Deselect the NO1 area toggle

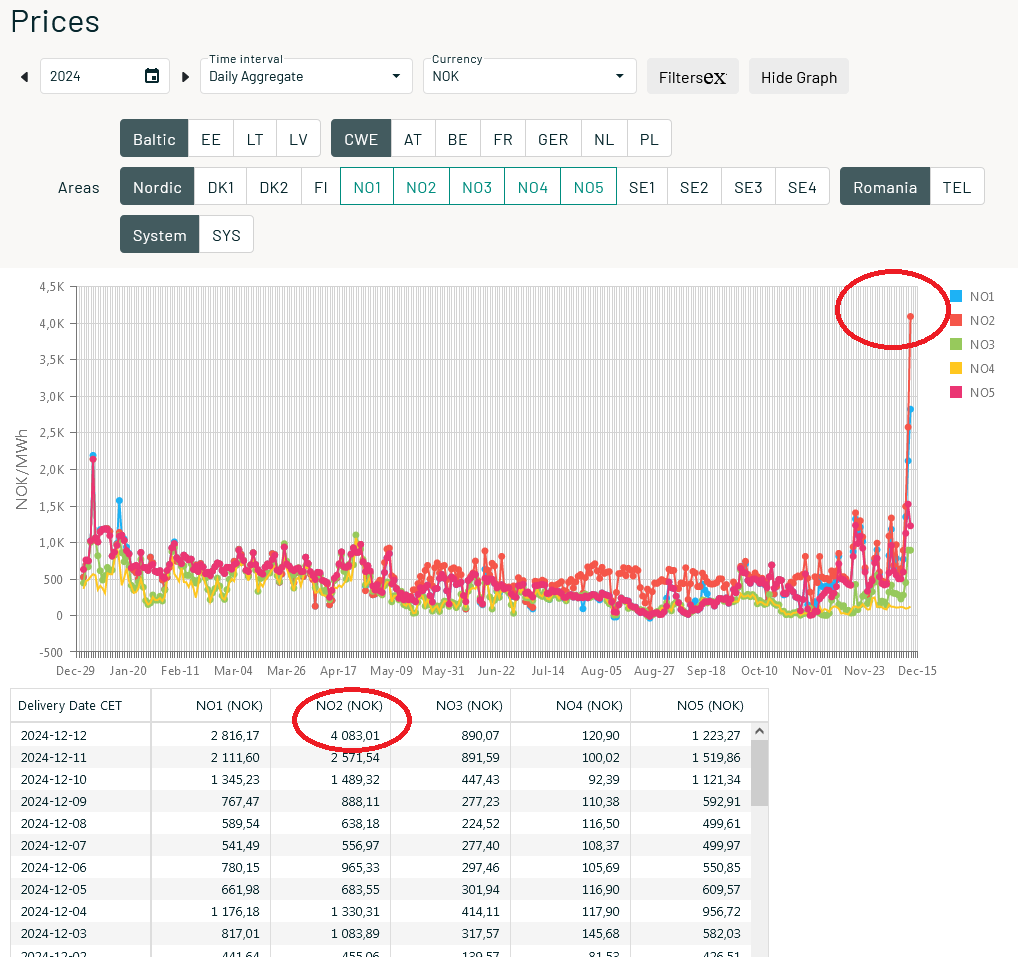(x=367, y=187)
